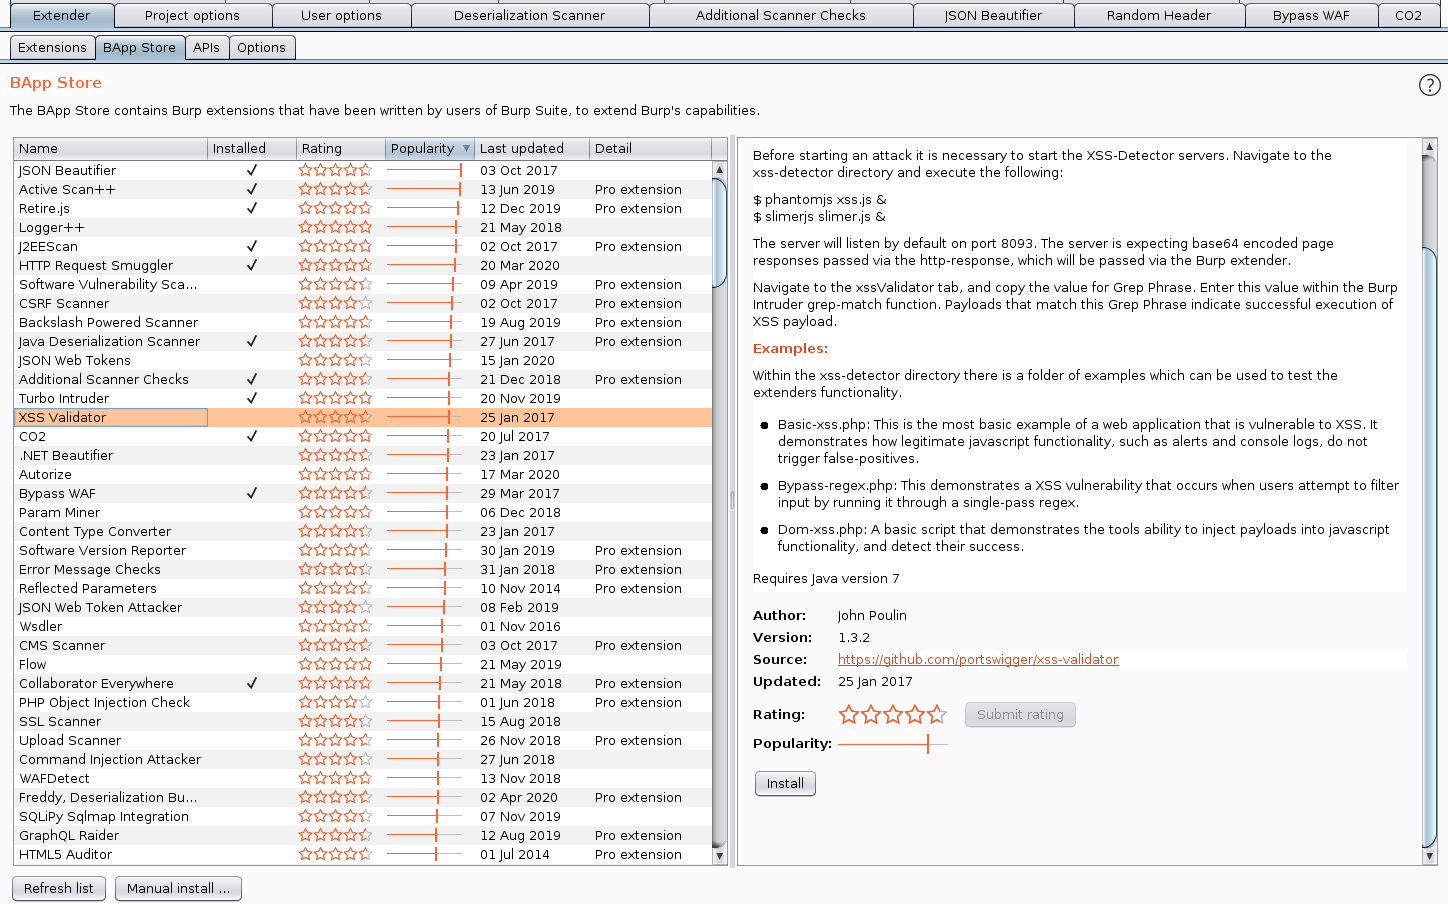
Task: Click the Popularity slider in detail panel
Action: pos(893,743)
